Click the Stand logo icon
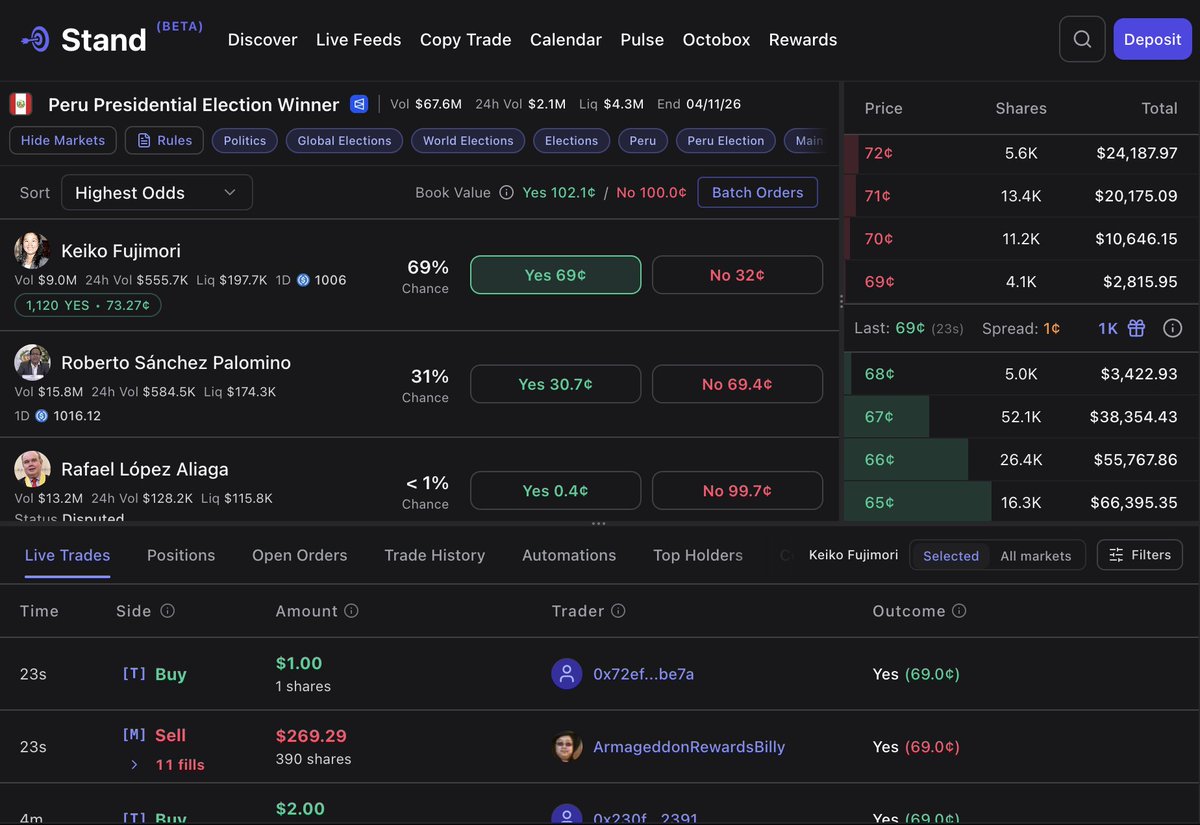Screen dimensions: 1200x825 pyautogui.click(x=36, y=40)
